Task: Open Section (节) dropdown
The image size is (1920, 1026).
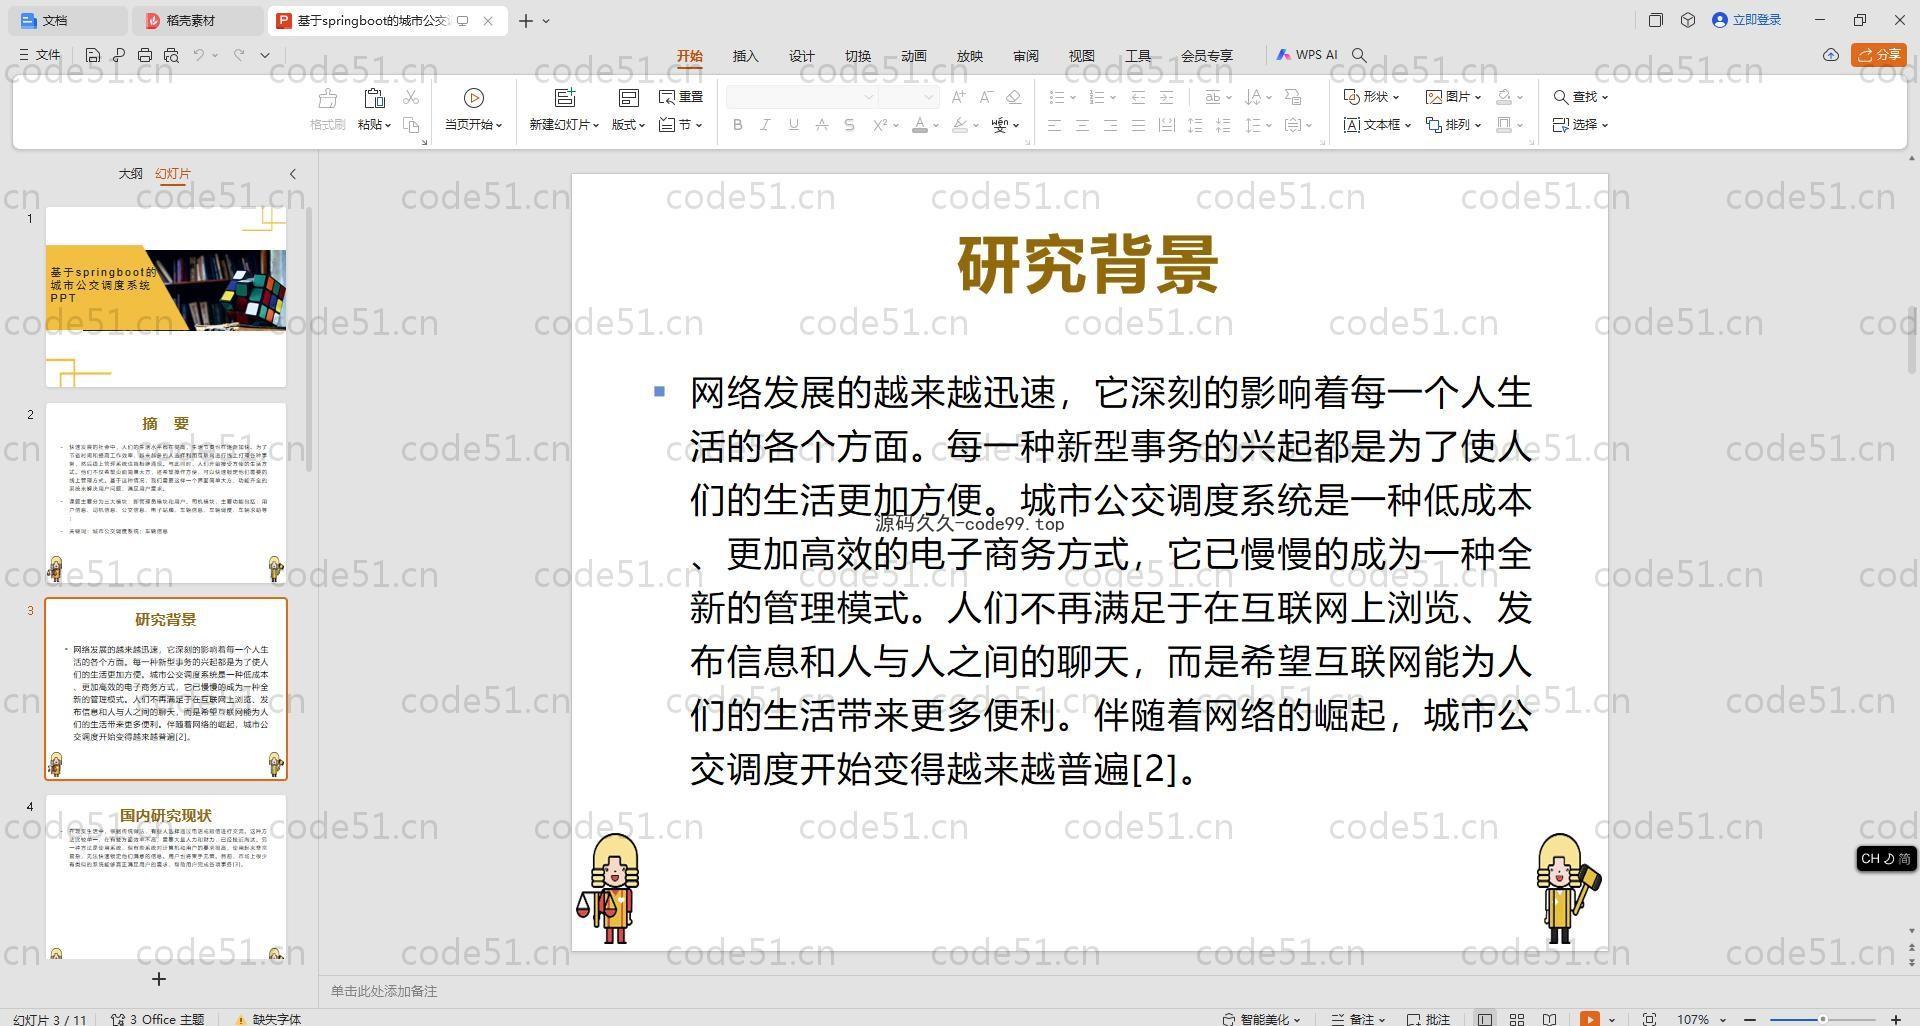Action: (681, 125)
